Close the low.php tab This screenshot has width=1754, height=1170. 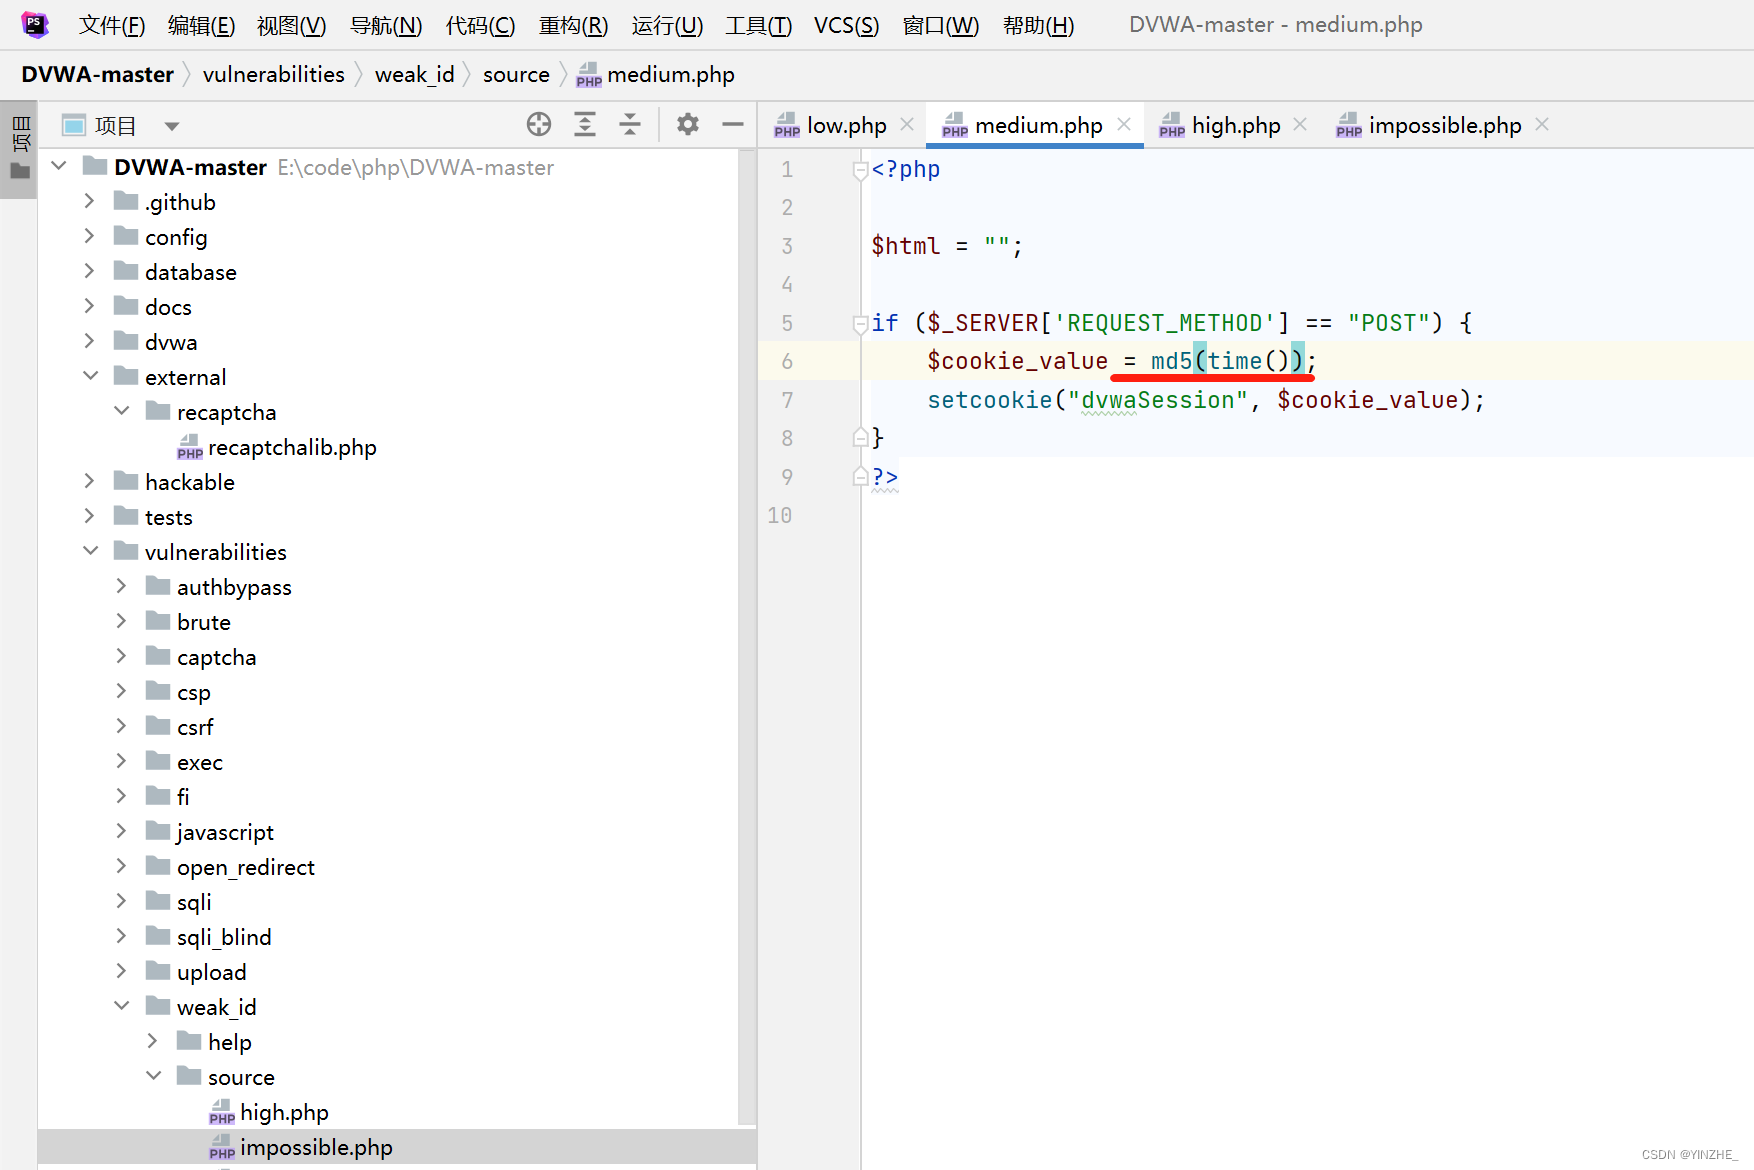coord(907,124)
